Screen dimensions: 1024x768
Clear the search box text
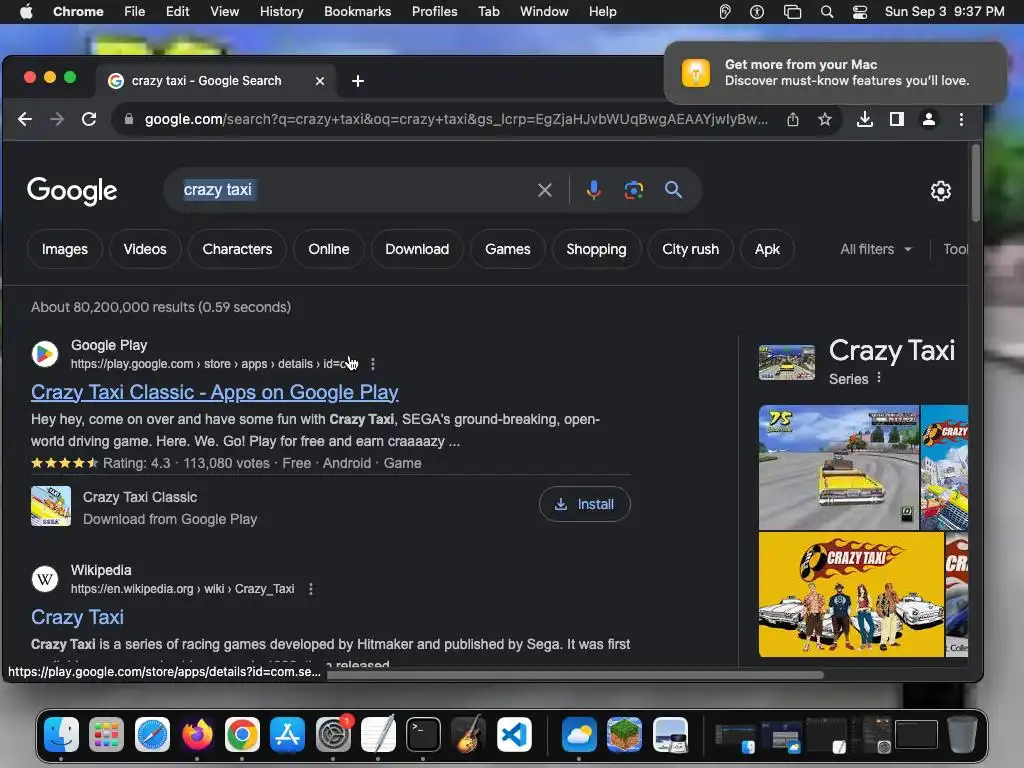(x=545, y=190)
